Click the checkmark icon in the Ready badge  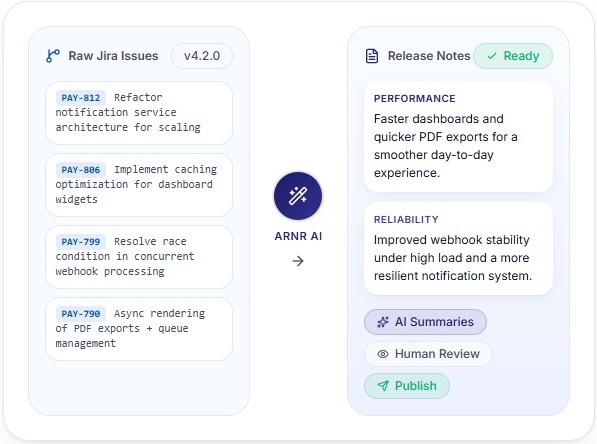click(492, 56)
